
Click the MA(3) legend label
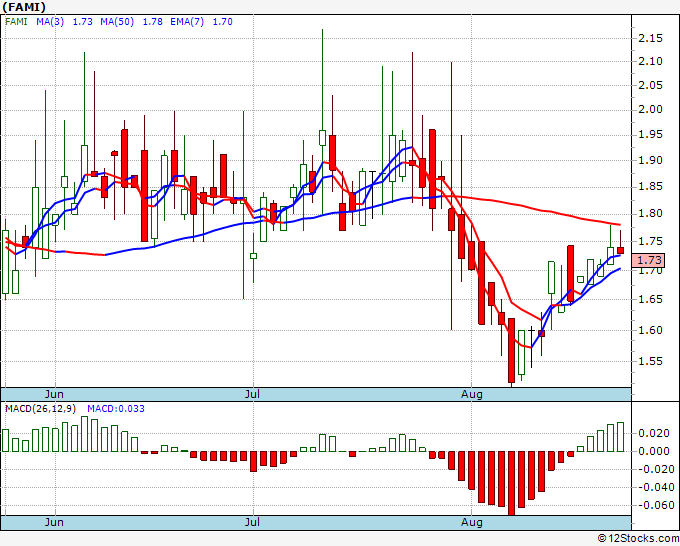click(x=50, y=22)
